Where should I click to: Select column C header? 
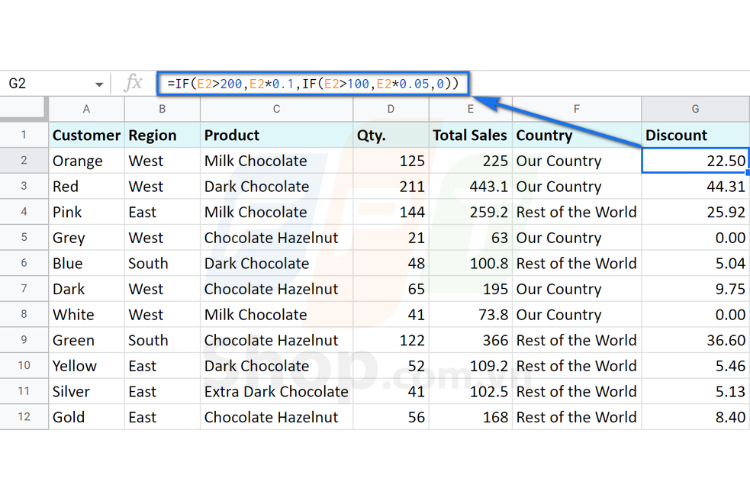(x=276, y=109)
